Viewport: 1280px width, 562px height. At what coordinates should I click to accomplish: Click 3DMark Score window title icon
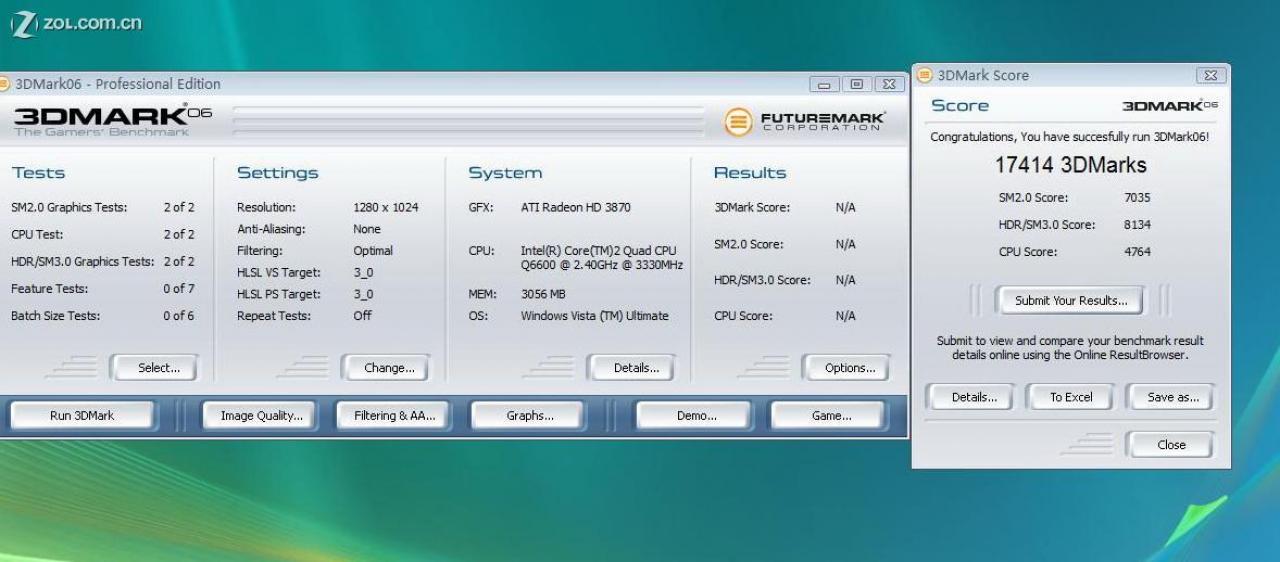pos(925,76)
